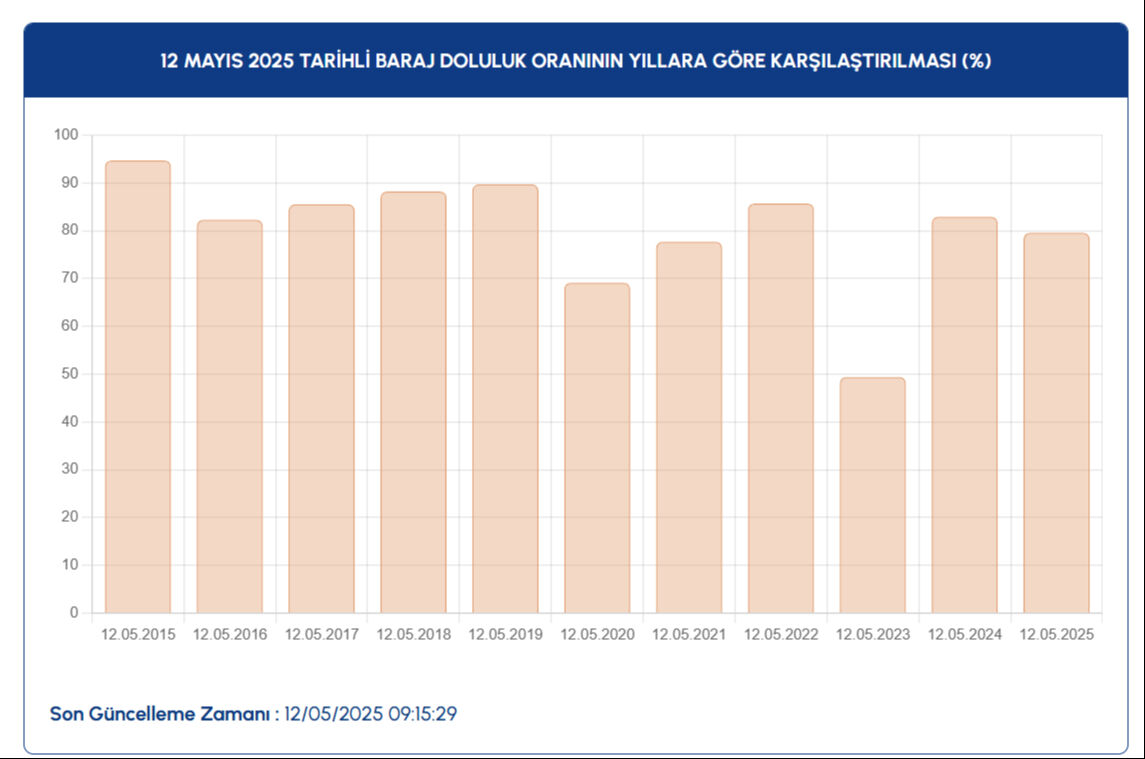
Task: Select the 12.05.2020 bar
Action: tap(597, 448)
